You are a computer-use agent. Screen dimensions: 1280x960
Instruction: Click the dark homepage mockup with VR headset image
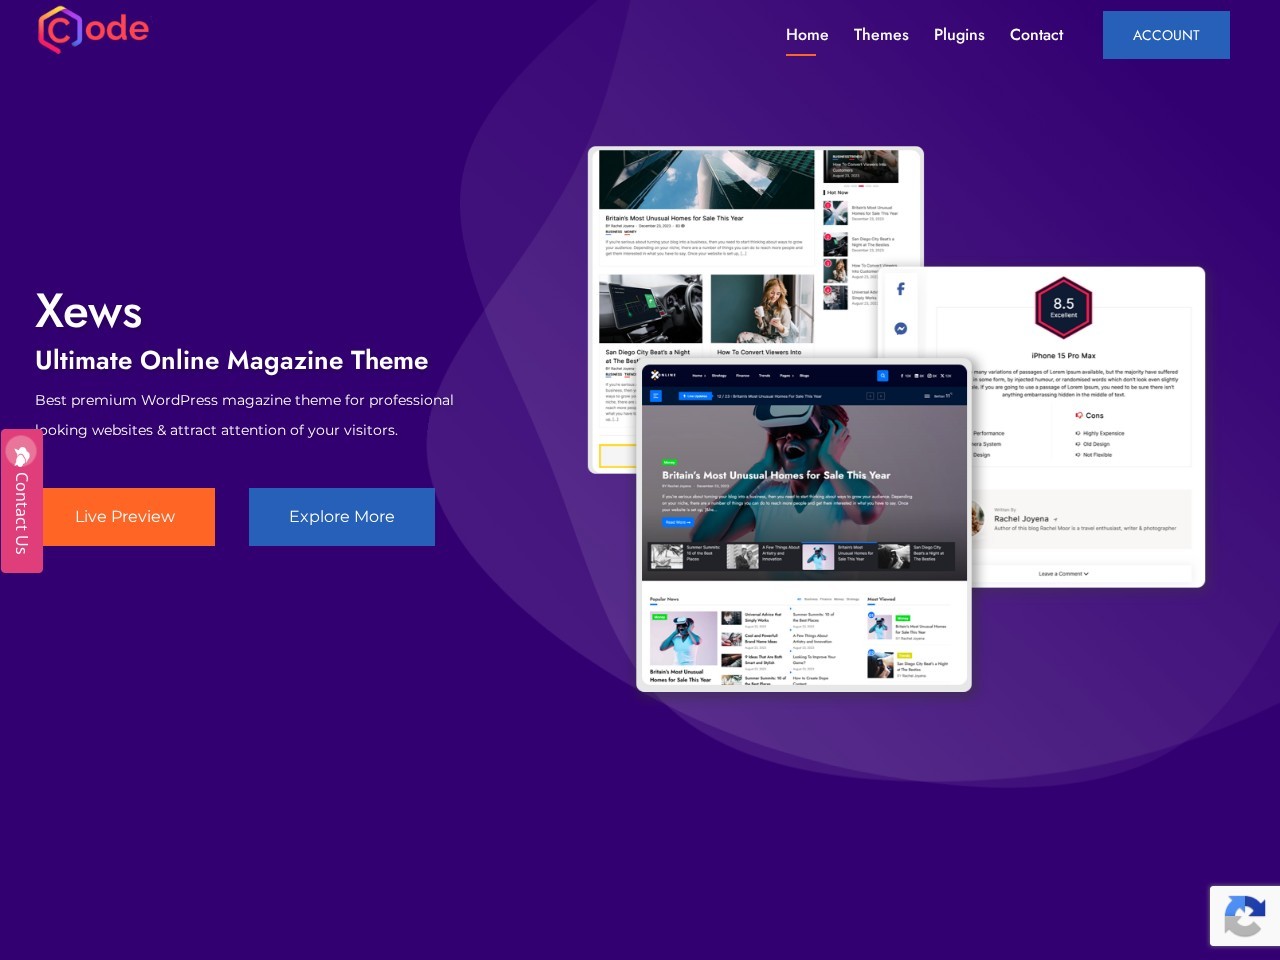804,525
